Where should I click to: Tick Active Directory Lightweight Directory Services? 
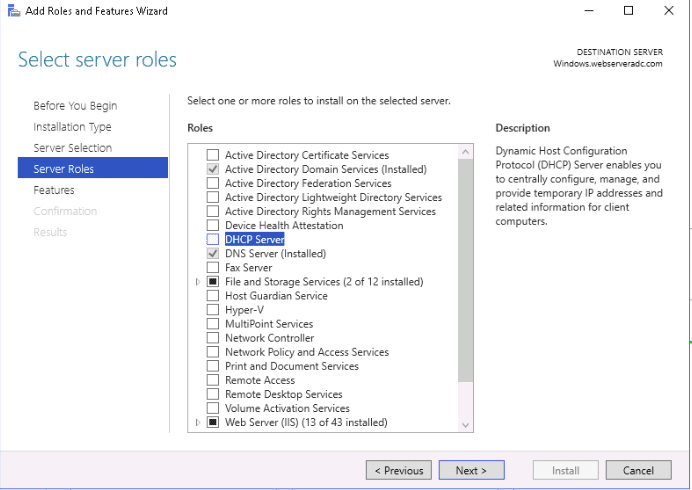coord(213,197)
